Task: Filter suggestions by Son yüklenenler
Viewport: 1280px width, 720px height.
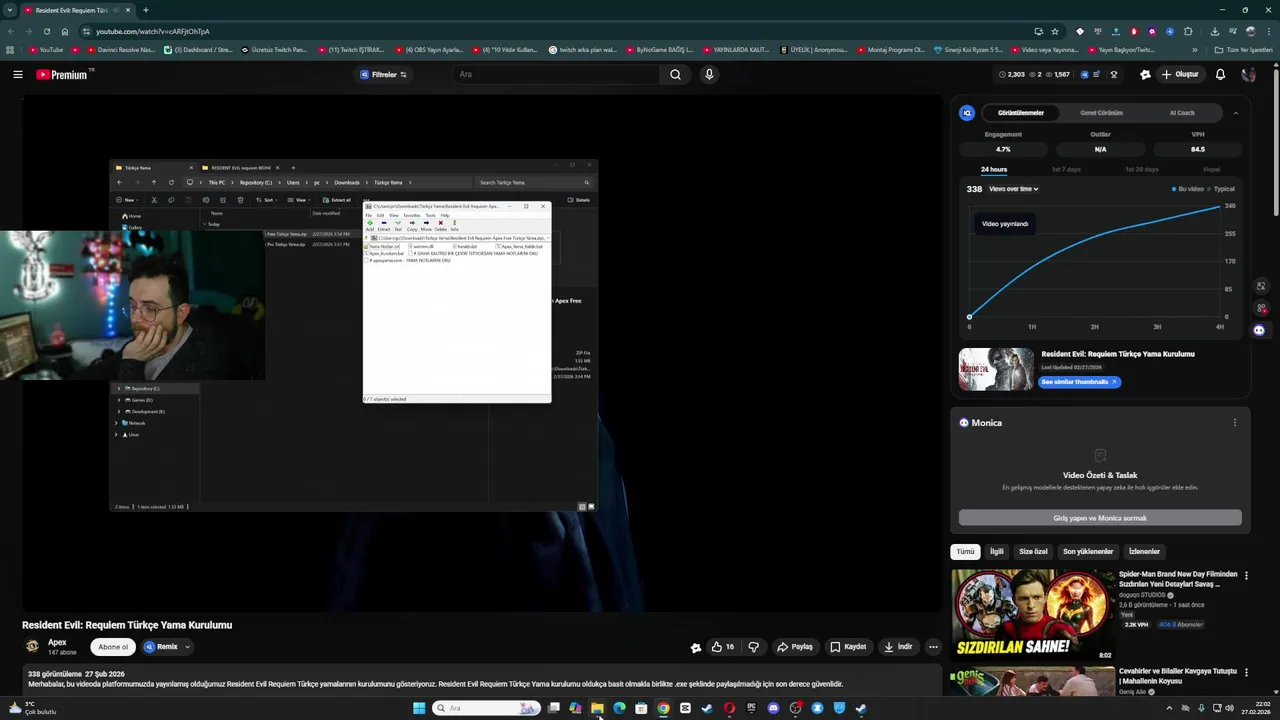Action: [1088, 552]
